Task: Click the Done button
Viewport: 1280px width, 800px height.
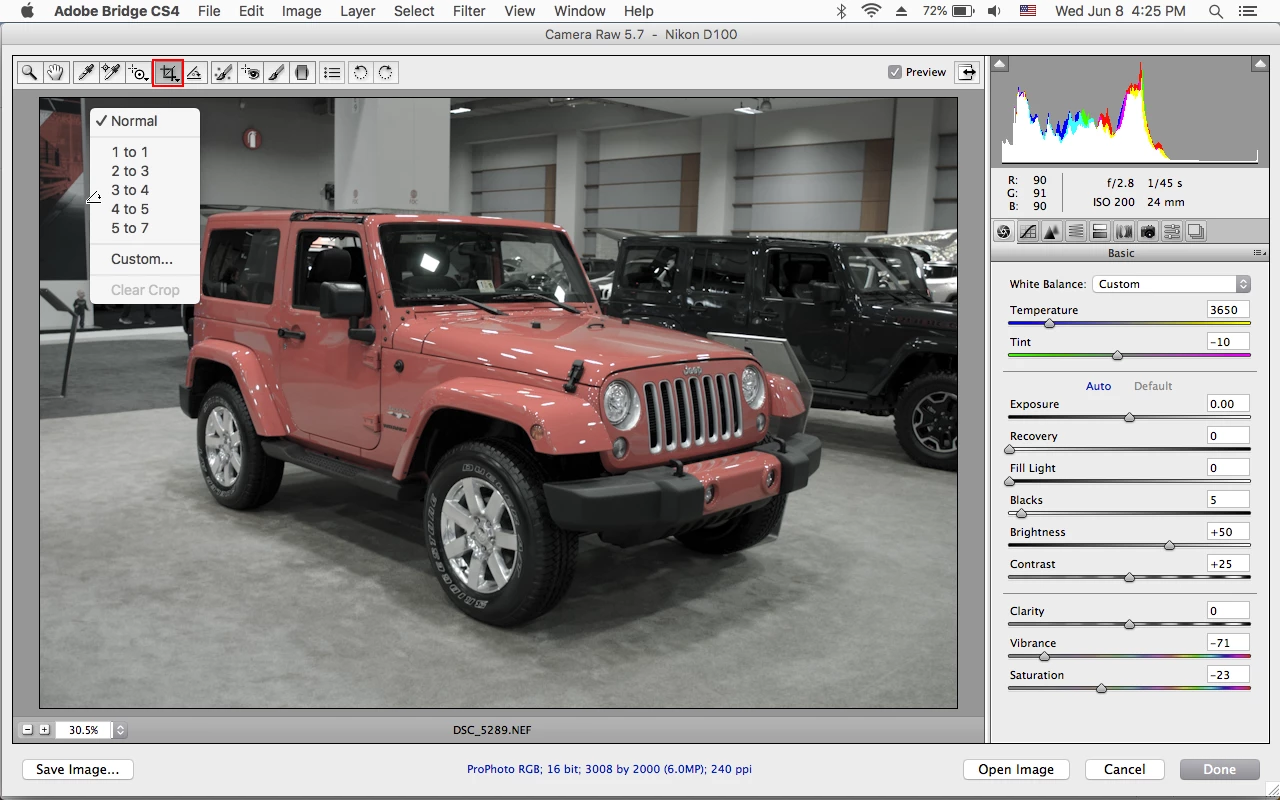Action: point(1219,769)
